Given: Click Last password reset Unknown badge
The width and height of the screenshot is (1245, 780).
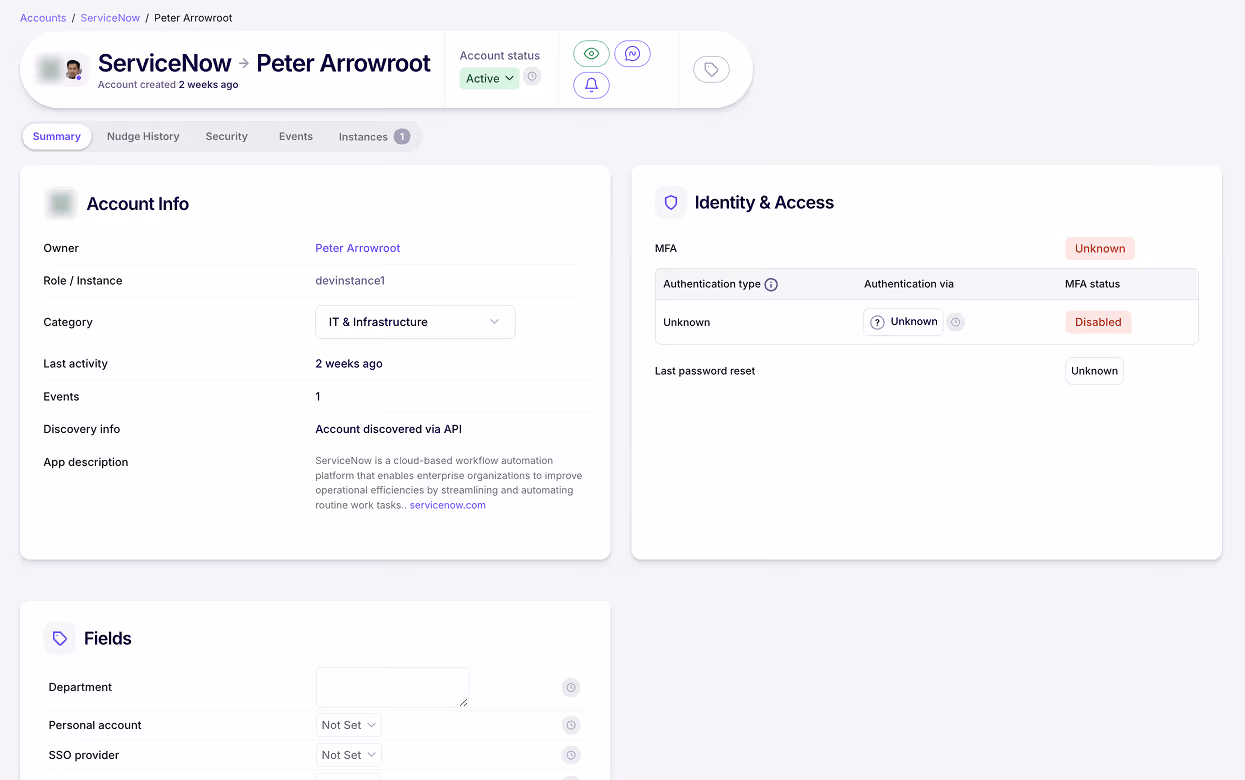Looking at the screenshot, I should point(1094,371).
